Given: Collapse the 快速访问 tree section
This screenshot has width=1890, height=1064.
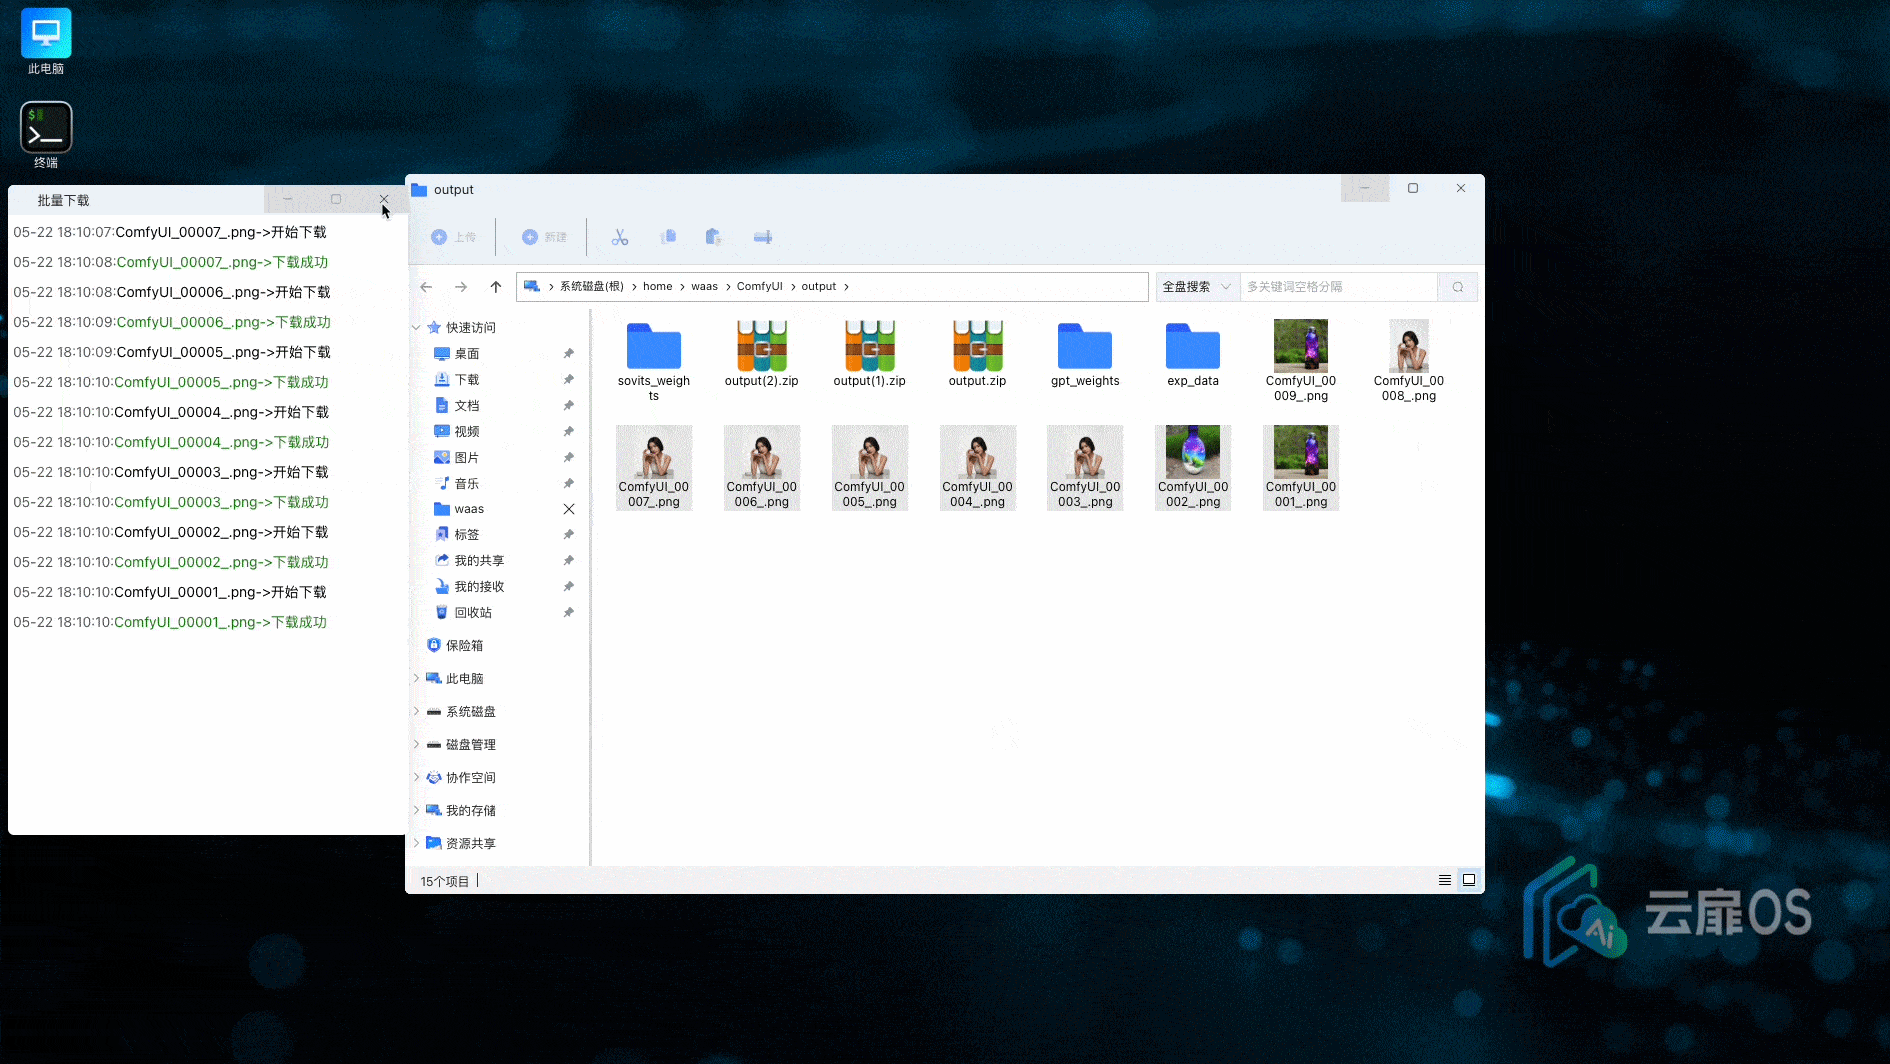Looking at the screenshot, I should click(417, 328).
